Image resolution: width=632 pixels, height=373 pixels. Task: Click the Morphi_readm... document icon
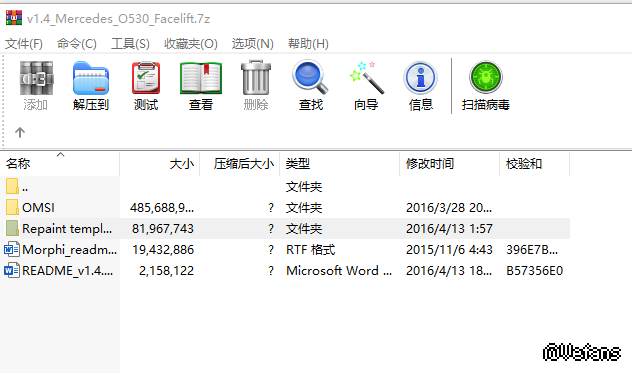[12, 249]
